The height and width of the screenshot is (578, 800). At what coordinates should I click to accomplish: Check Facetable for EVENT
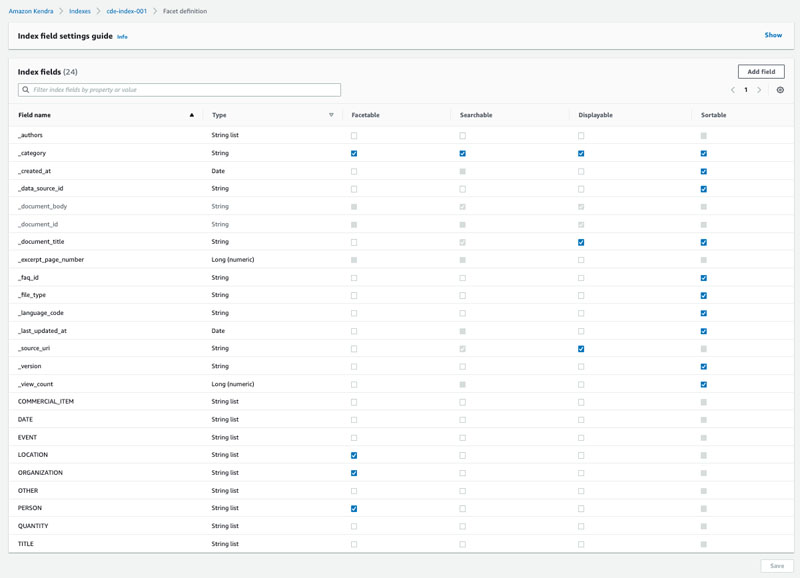(354, 438)
